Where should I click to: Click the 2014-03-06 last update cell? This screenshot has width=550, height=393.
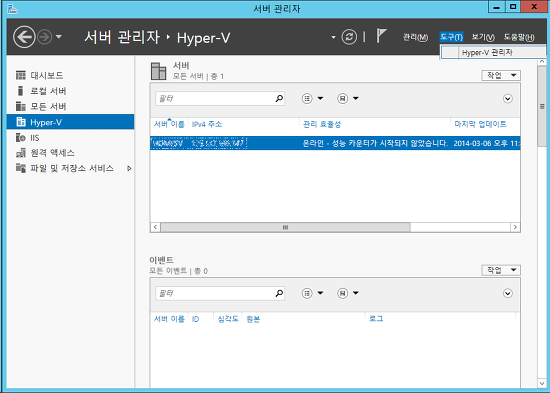(x=487, y=143)
